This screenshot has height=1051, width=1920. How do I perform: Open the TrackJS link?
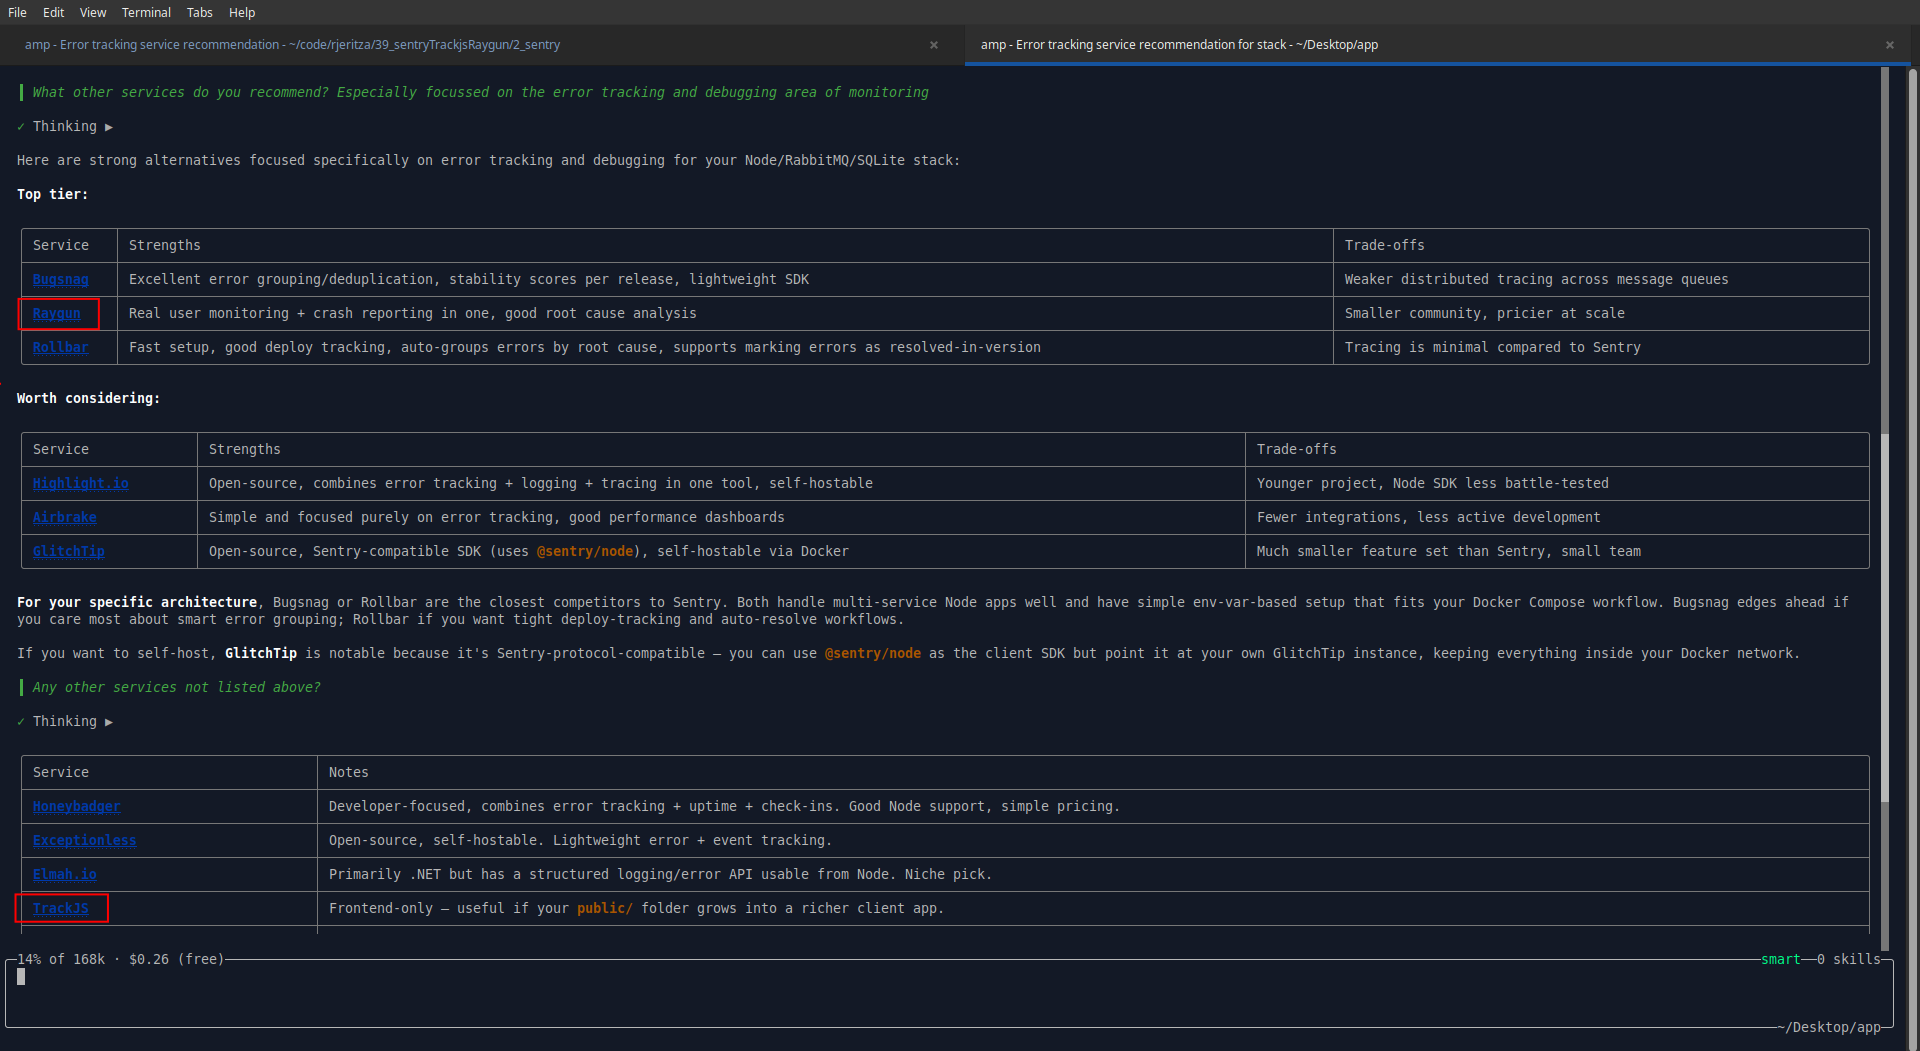tap(60, 909)
